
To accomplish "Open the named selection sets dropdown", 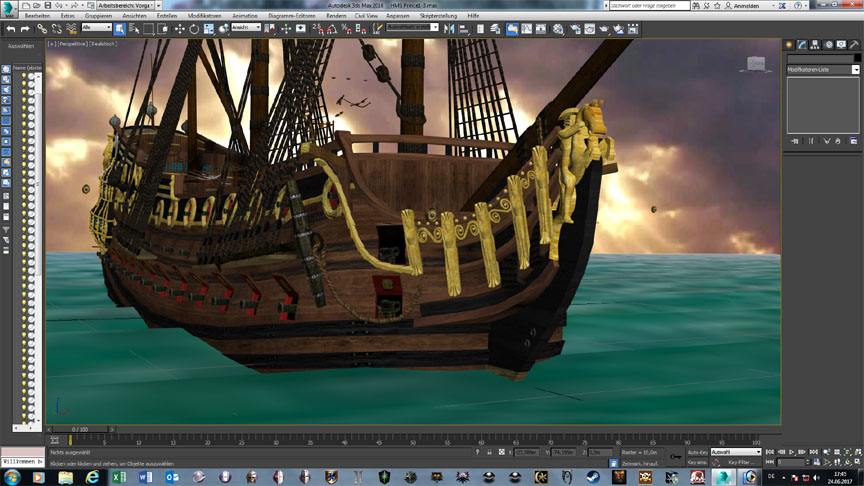I will click(412, 27).
